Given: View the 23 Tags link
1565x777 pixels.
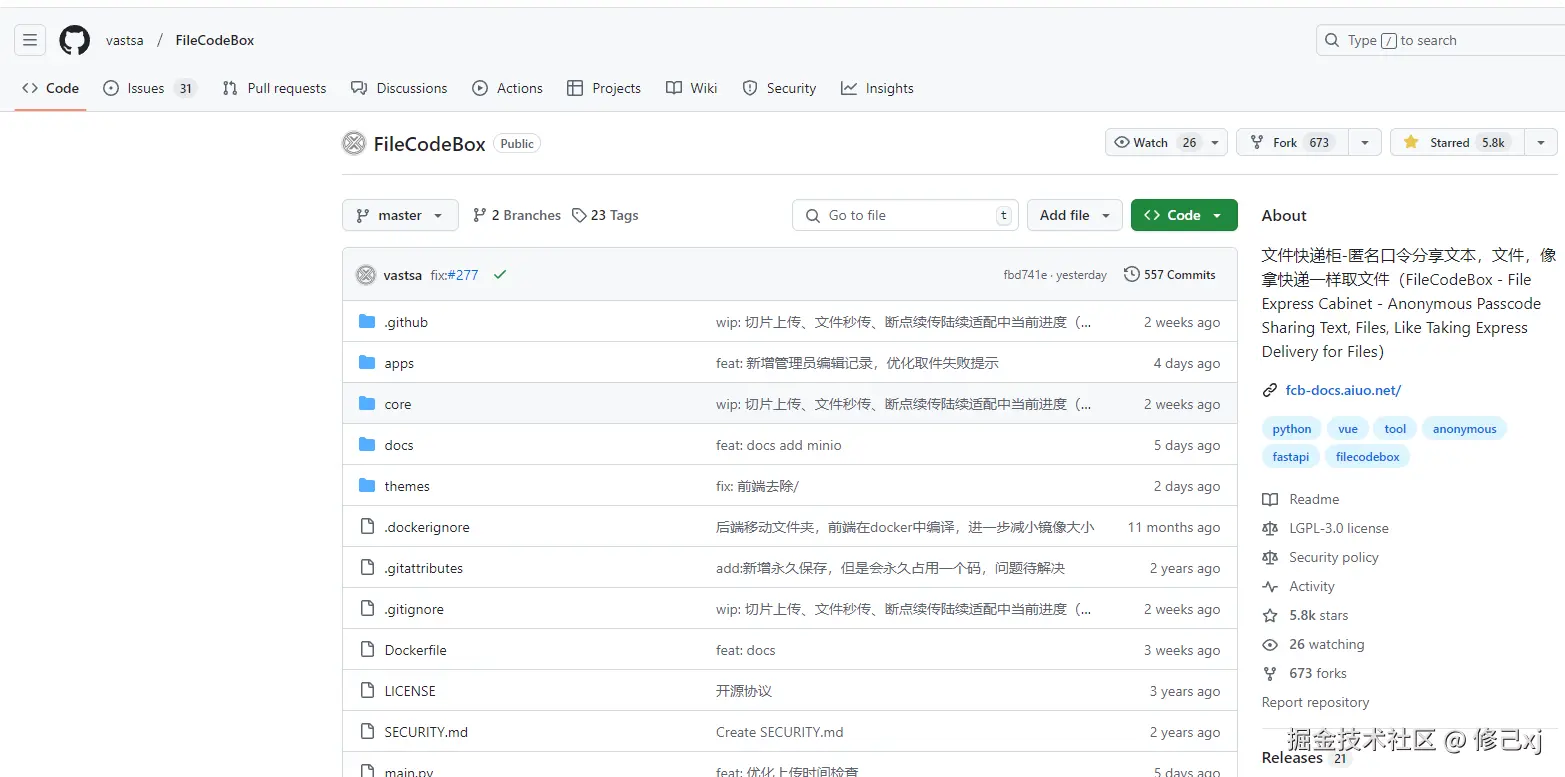Looking at the screenshot, I should tap(605, 215).
